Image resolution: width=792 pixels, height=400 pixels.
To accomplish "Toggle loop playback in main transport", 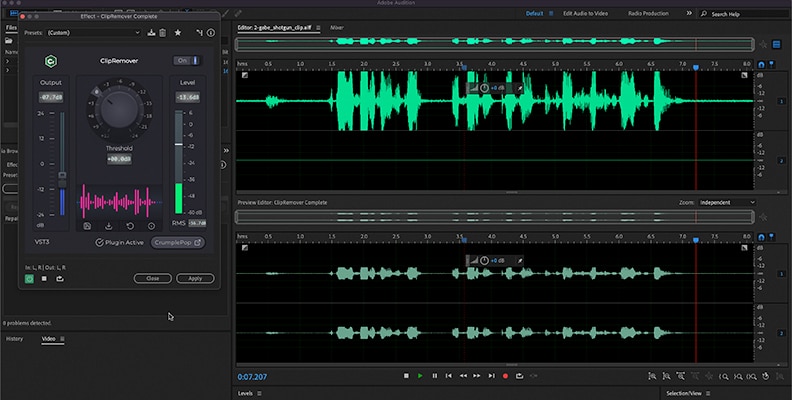I will pyautogui.click(x=519, y=376).
